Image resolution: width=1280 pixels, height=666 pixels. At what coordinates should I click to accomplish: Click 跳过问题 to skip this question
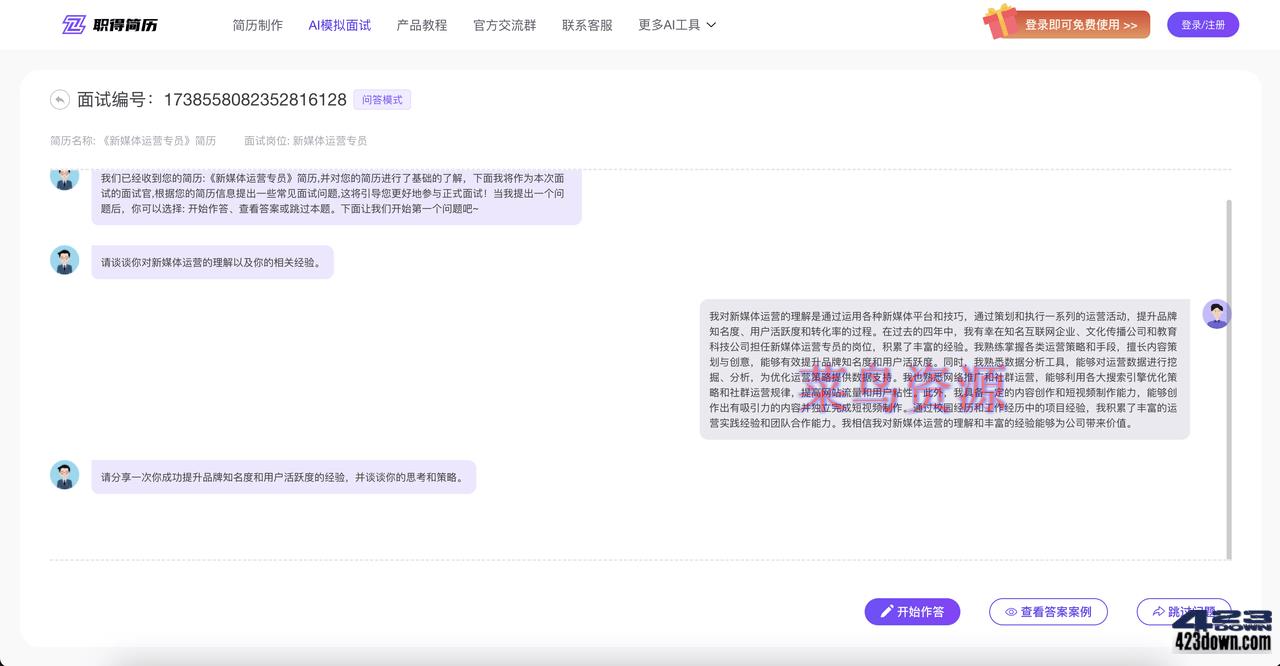(1185, 611)
